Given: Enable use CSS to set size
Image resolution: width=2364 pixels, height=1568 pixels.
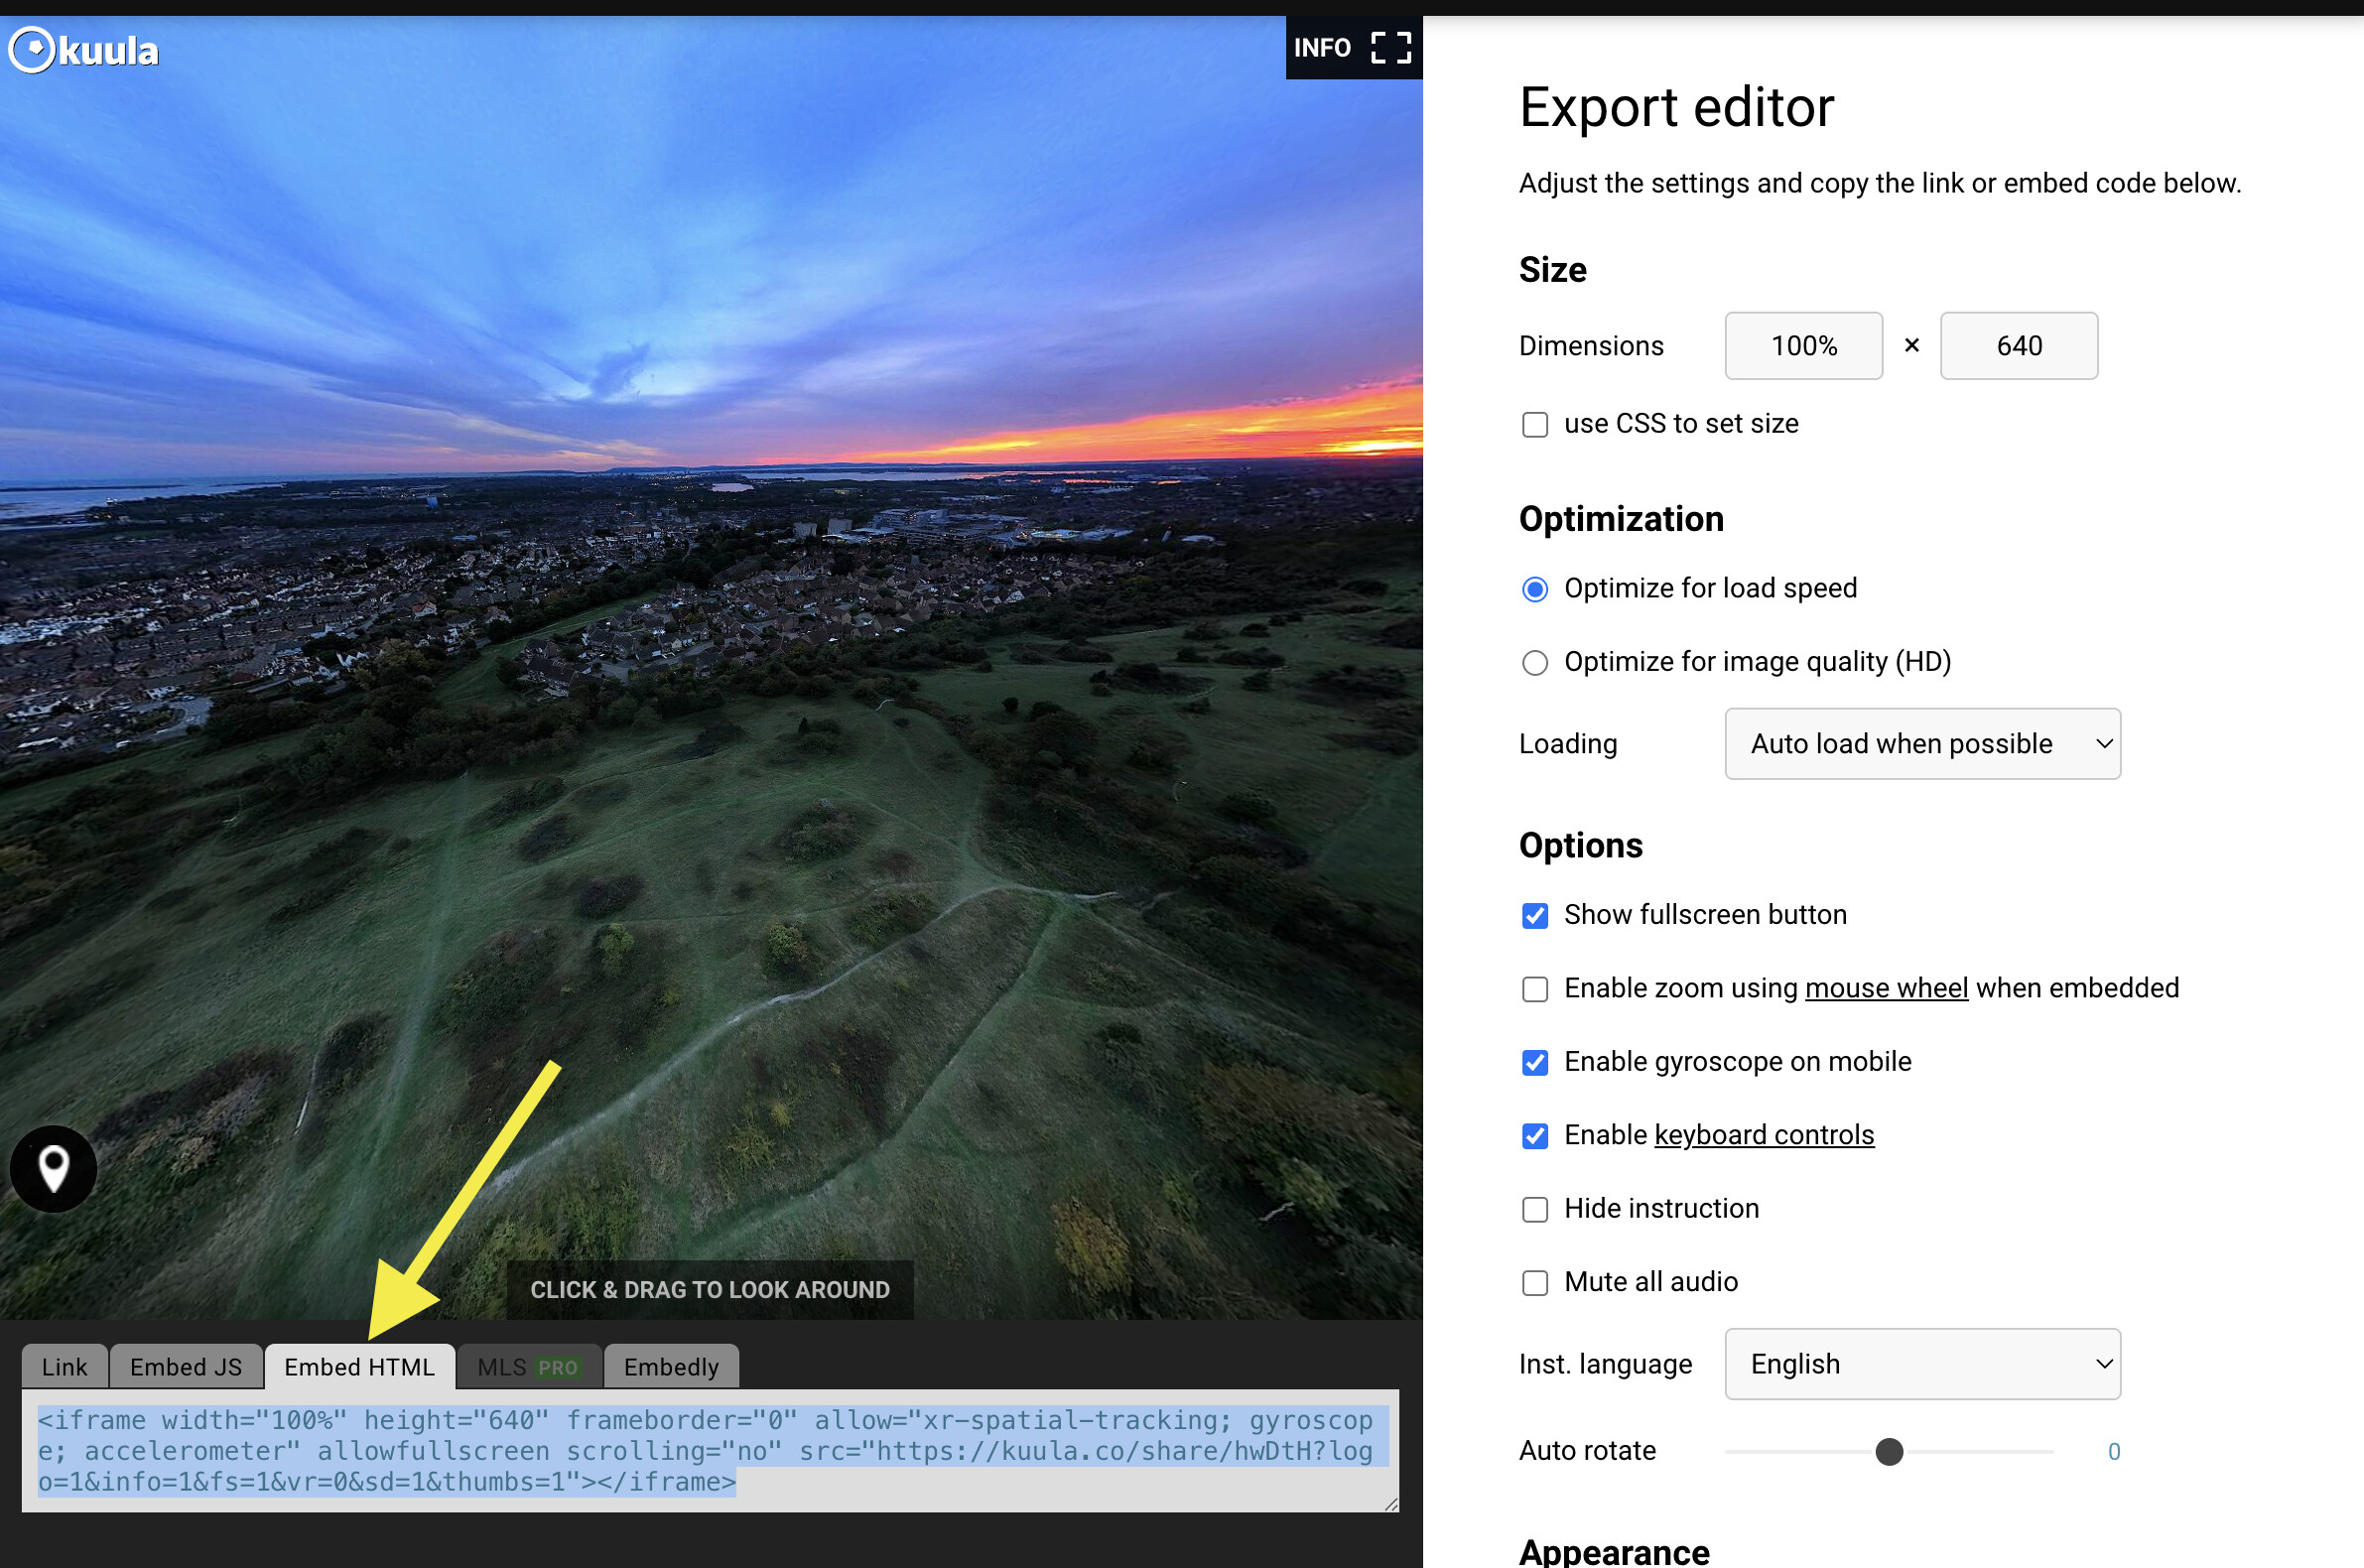Looking at the screenshot, I should (x=1534, y=424).
